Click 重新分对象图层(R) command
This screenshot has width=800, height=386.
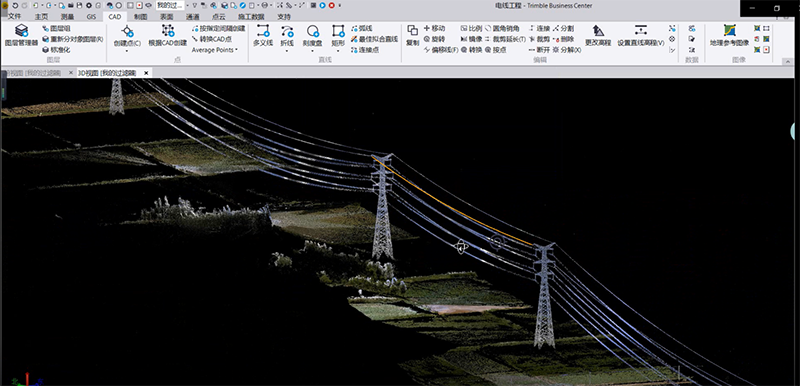click(x=72, y=39)
